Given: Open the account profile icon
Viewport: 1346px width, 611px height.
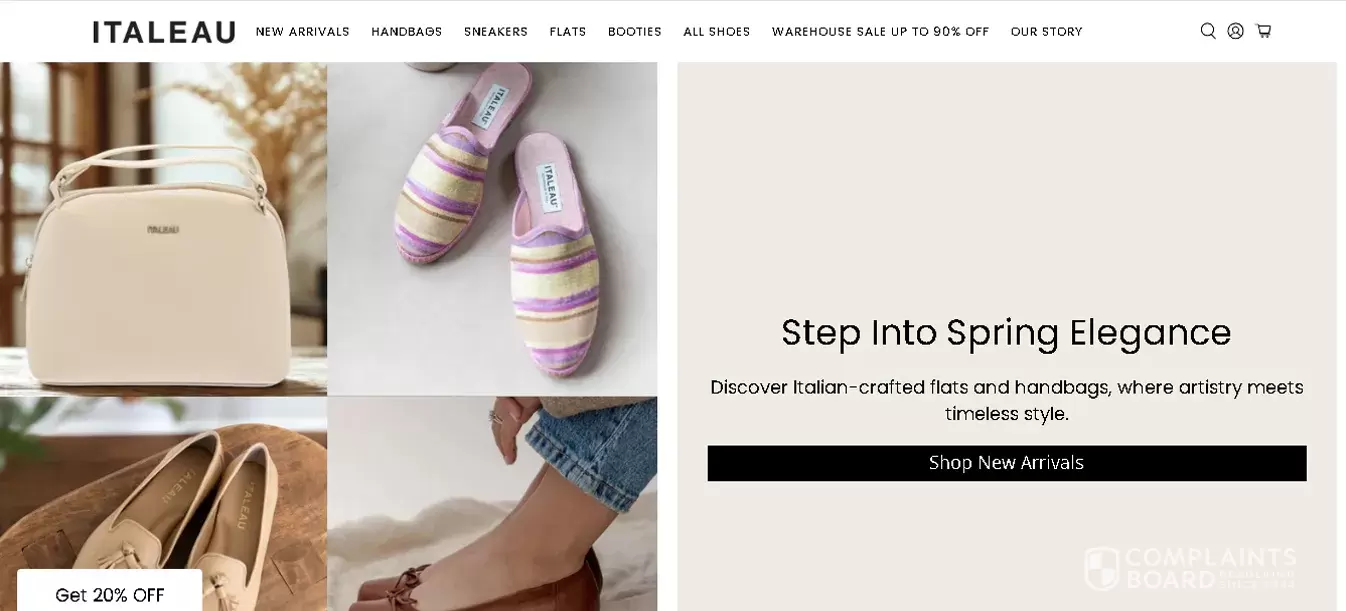Looking at the screenshot, I should [1235, 31].
